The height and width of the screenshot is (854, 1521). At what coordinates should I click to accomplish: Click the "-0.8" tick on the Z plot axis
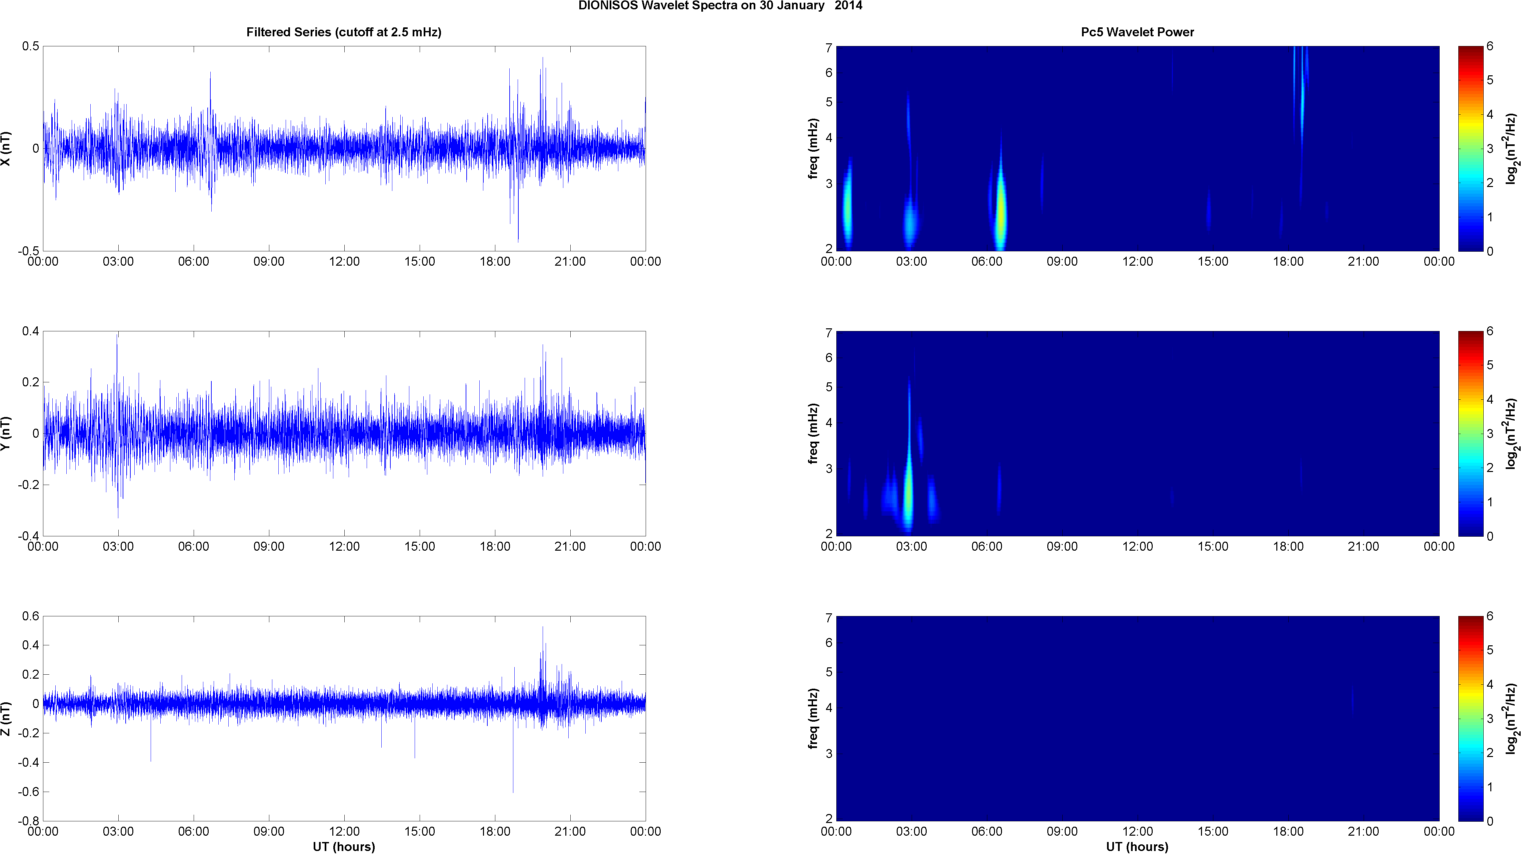click(x=28, y=821)
